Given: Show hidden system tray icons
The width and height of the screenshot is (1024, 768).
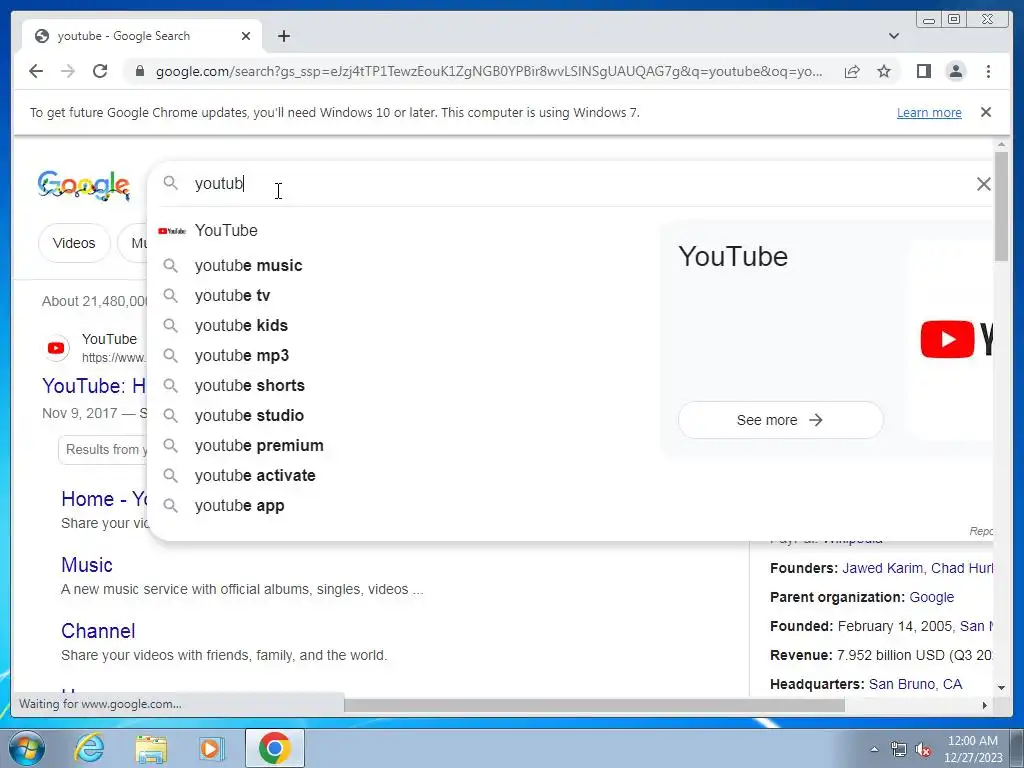Looking at the screenshot, I should click(874, 749).
